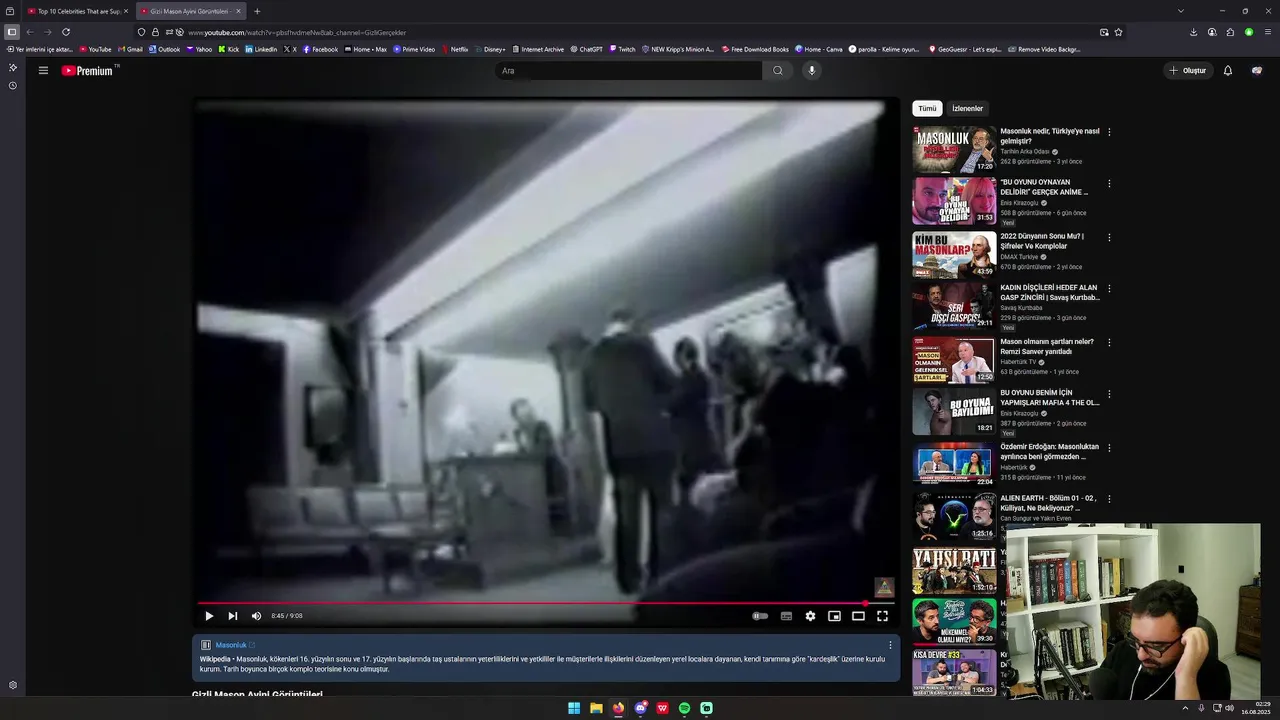The height and width of the screenshot is (720, 1280).
Task: Open a new browser tab
Action: point(257,11)
